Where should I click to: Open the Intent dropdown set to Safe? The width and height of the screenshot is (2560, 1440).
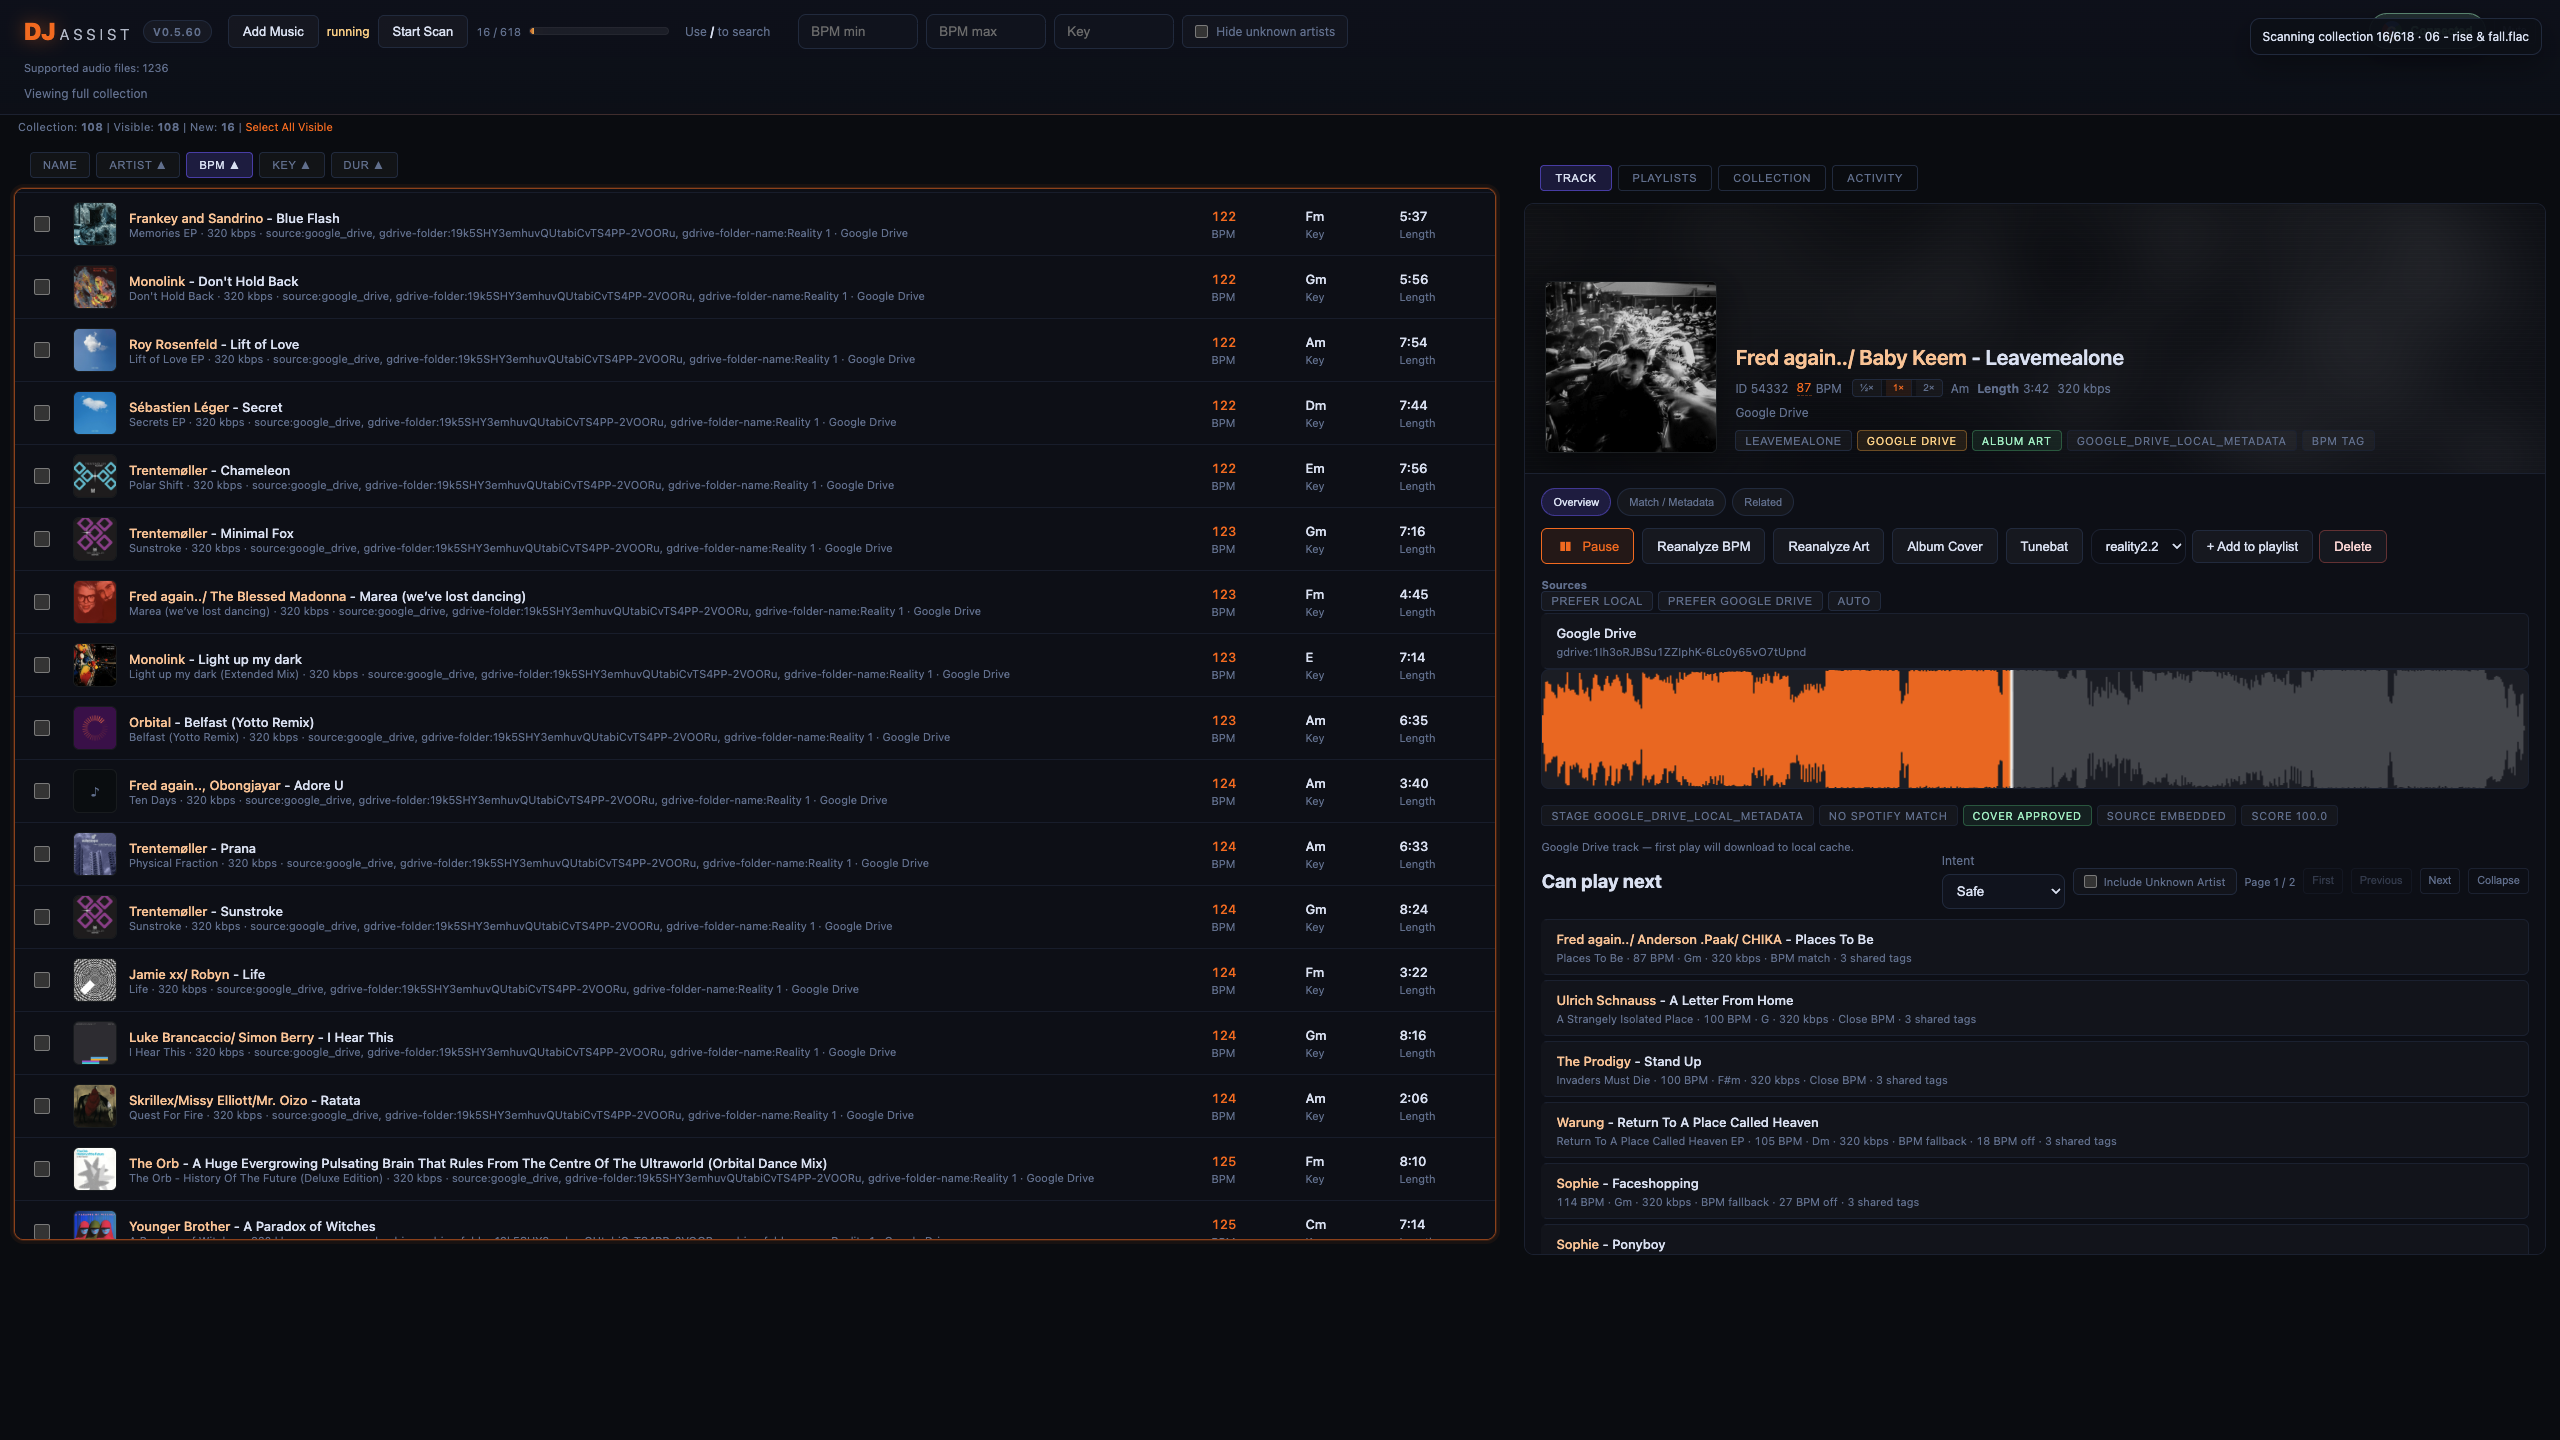click(x=2003, y=891)
